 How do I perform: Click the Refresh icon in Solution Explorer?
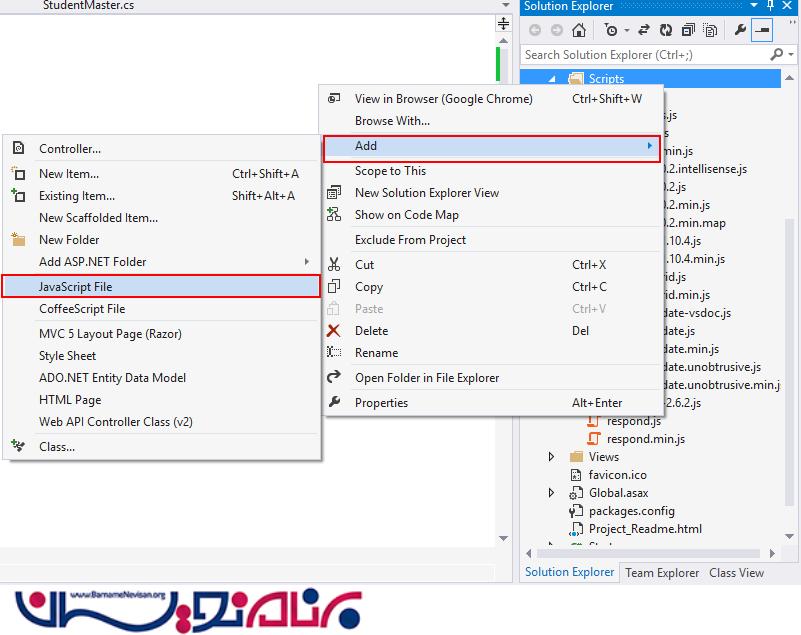[x=664, y=30]
